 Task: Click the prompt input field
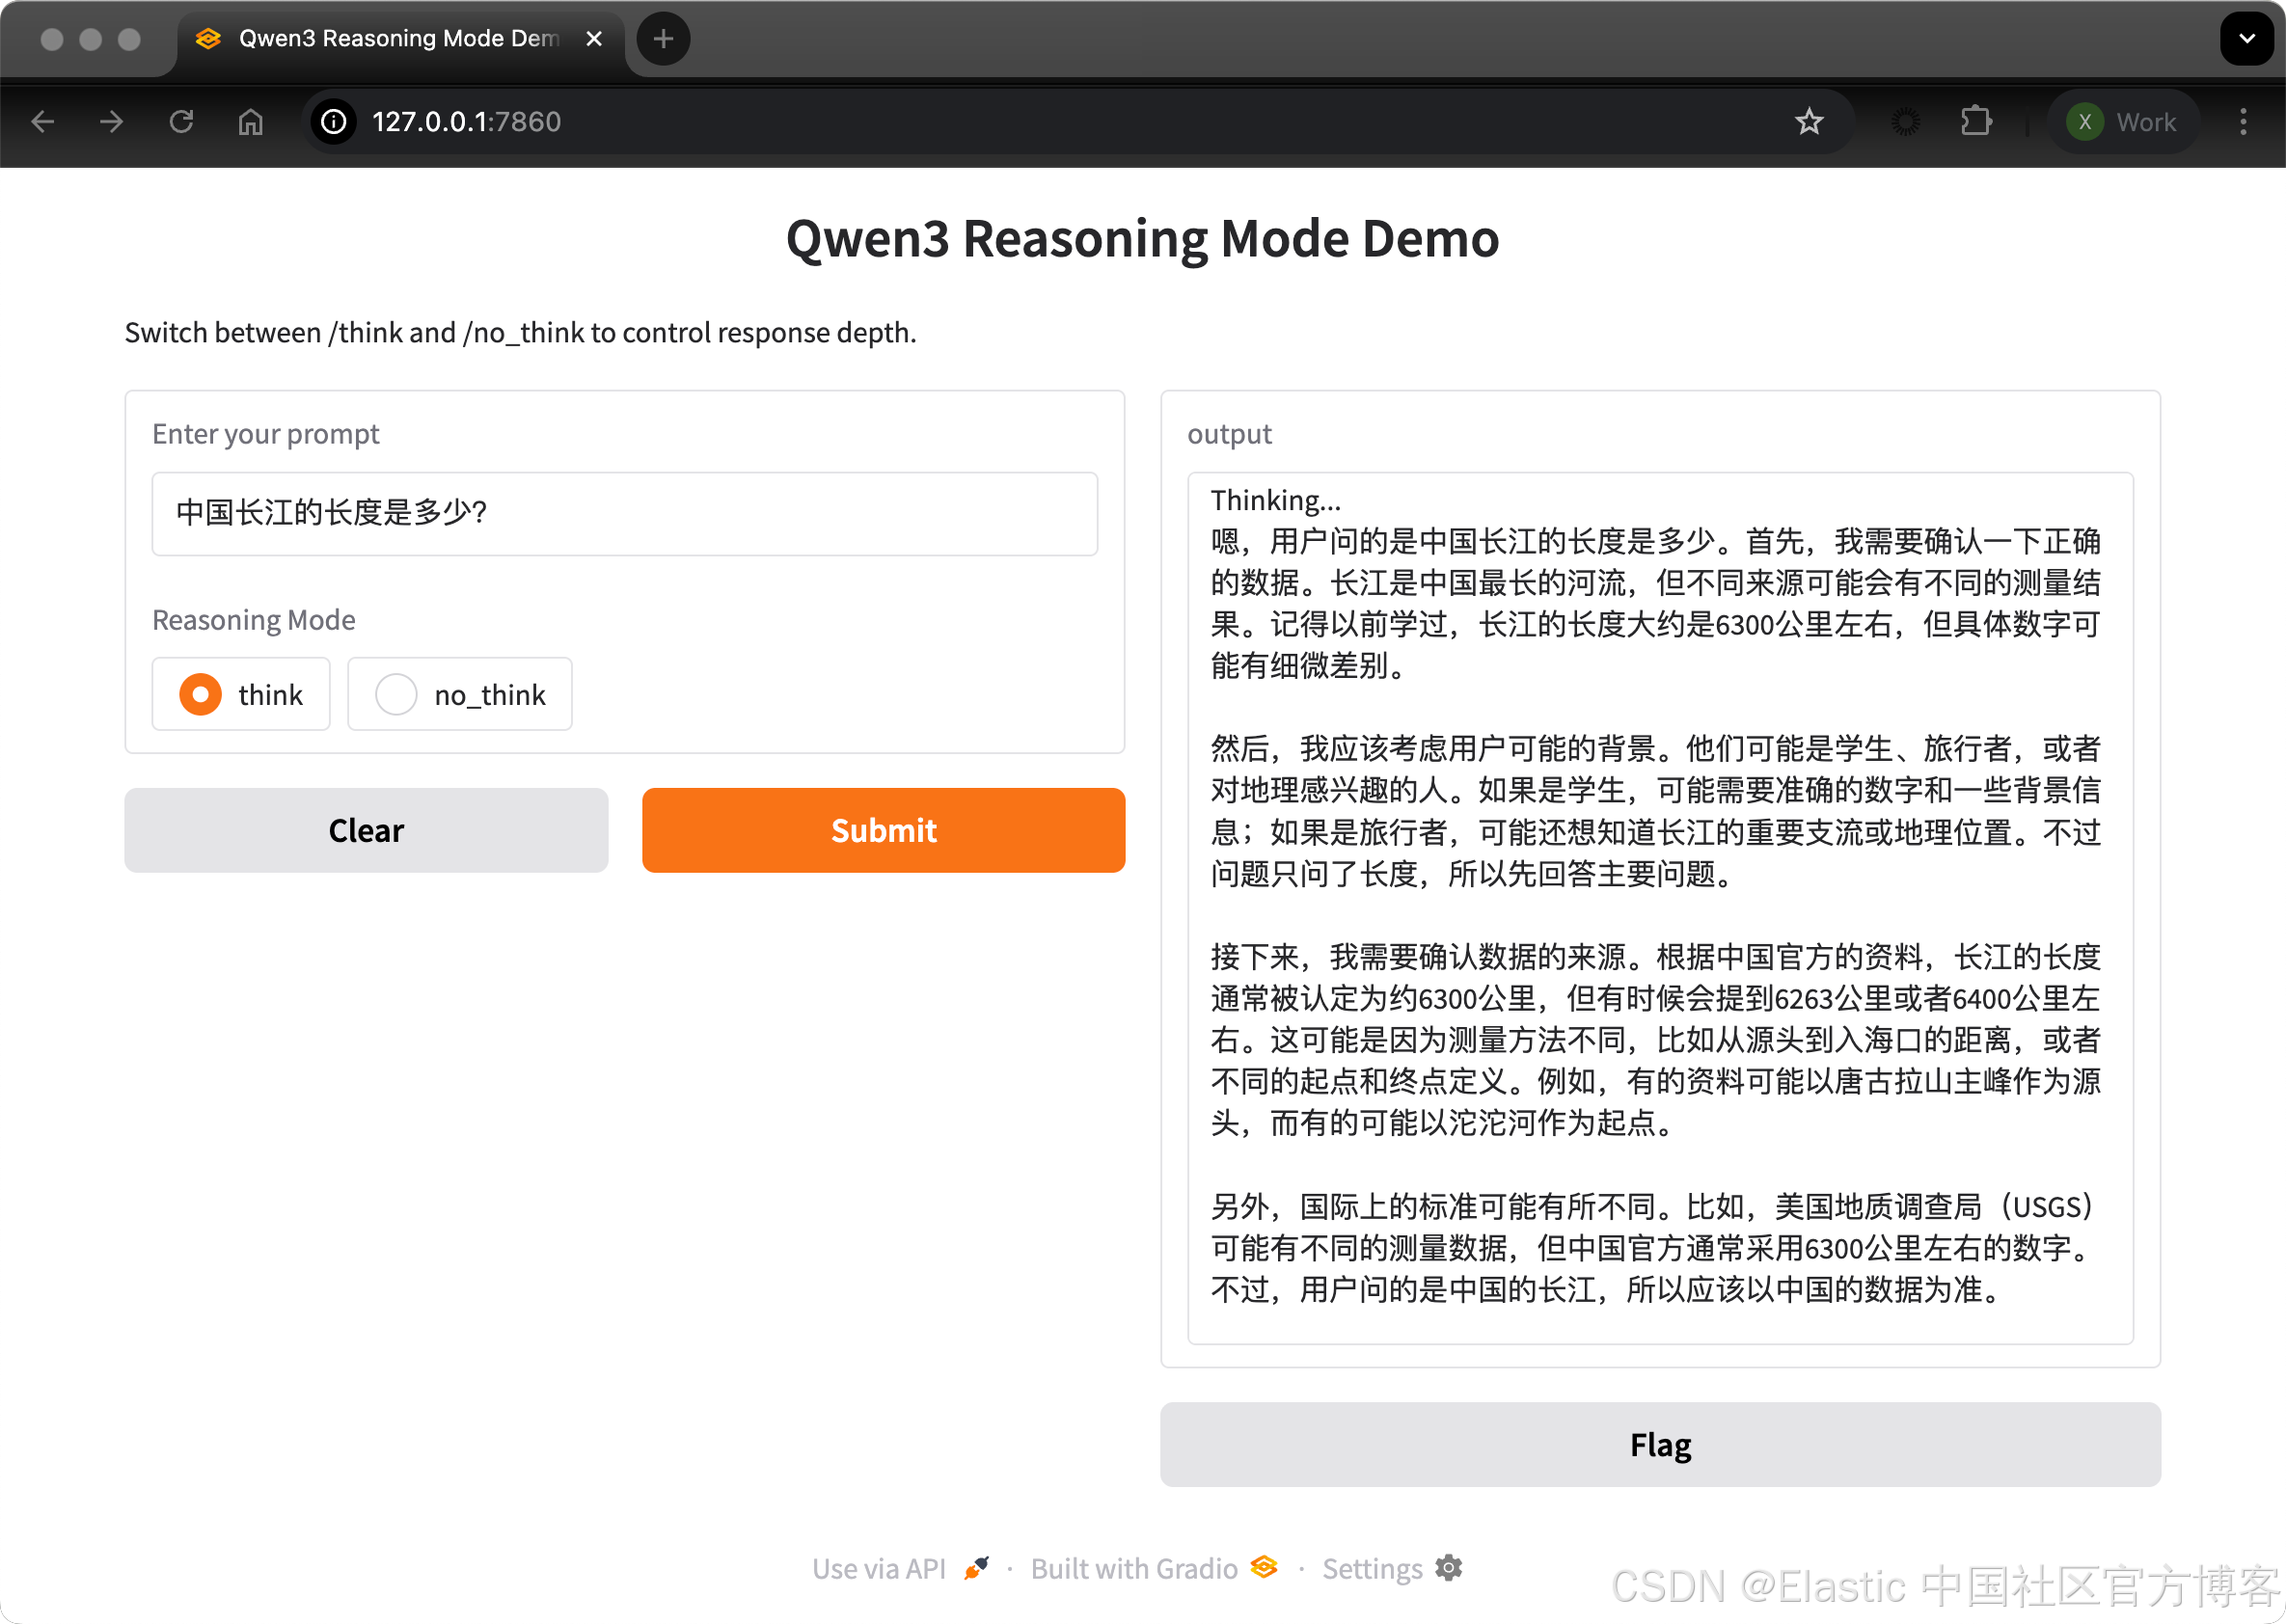(x=625, y=513)
